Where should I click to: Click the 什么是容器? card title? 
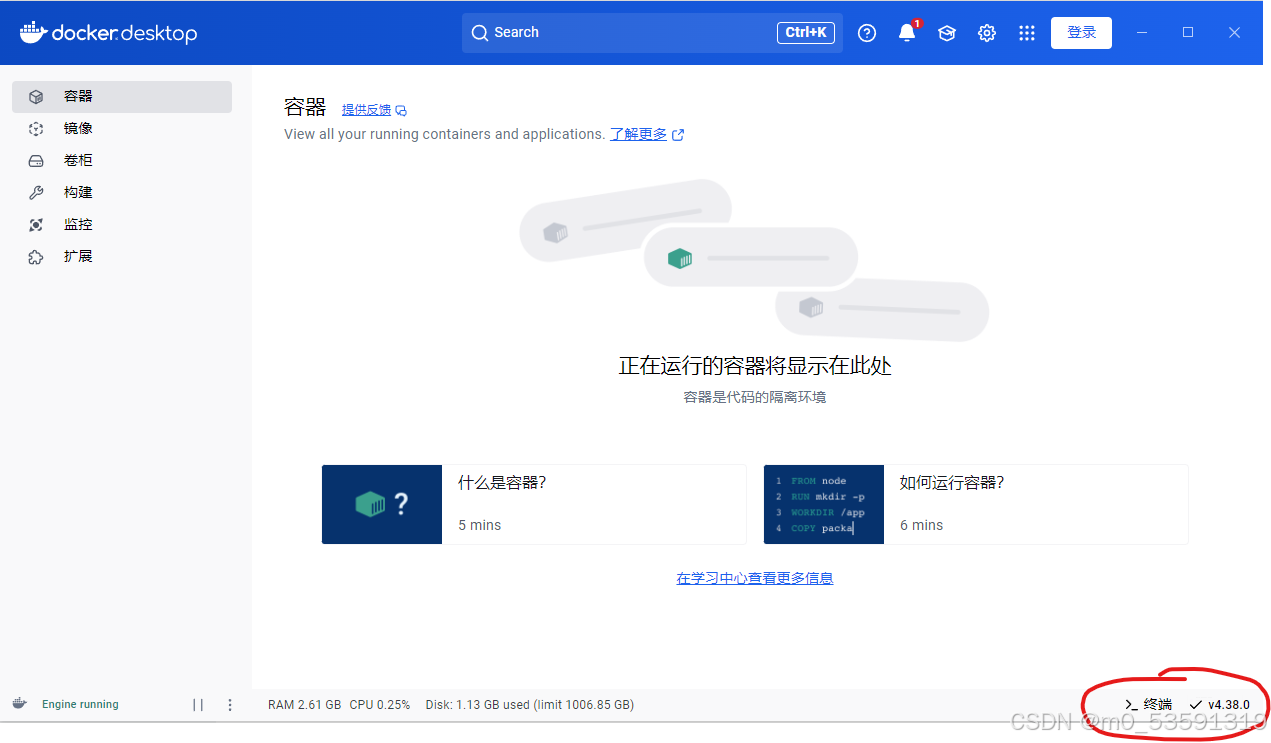[502, 483]
